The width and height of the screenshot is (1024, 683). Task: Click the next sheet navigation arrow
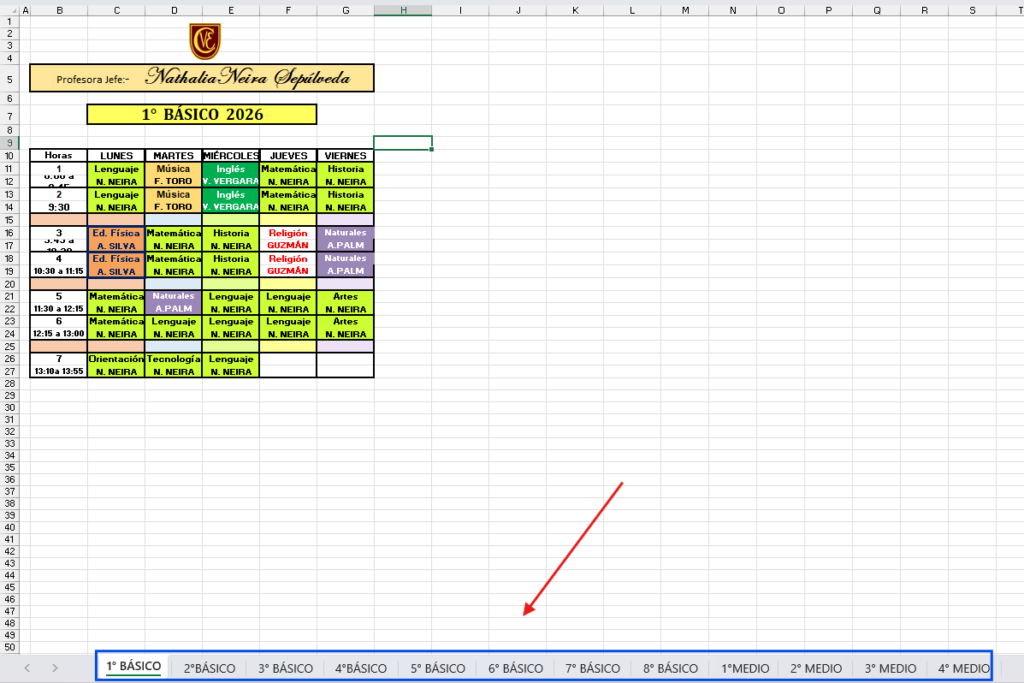click(54, 668)
